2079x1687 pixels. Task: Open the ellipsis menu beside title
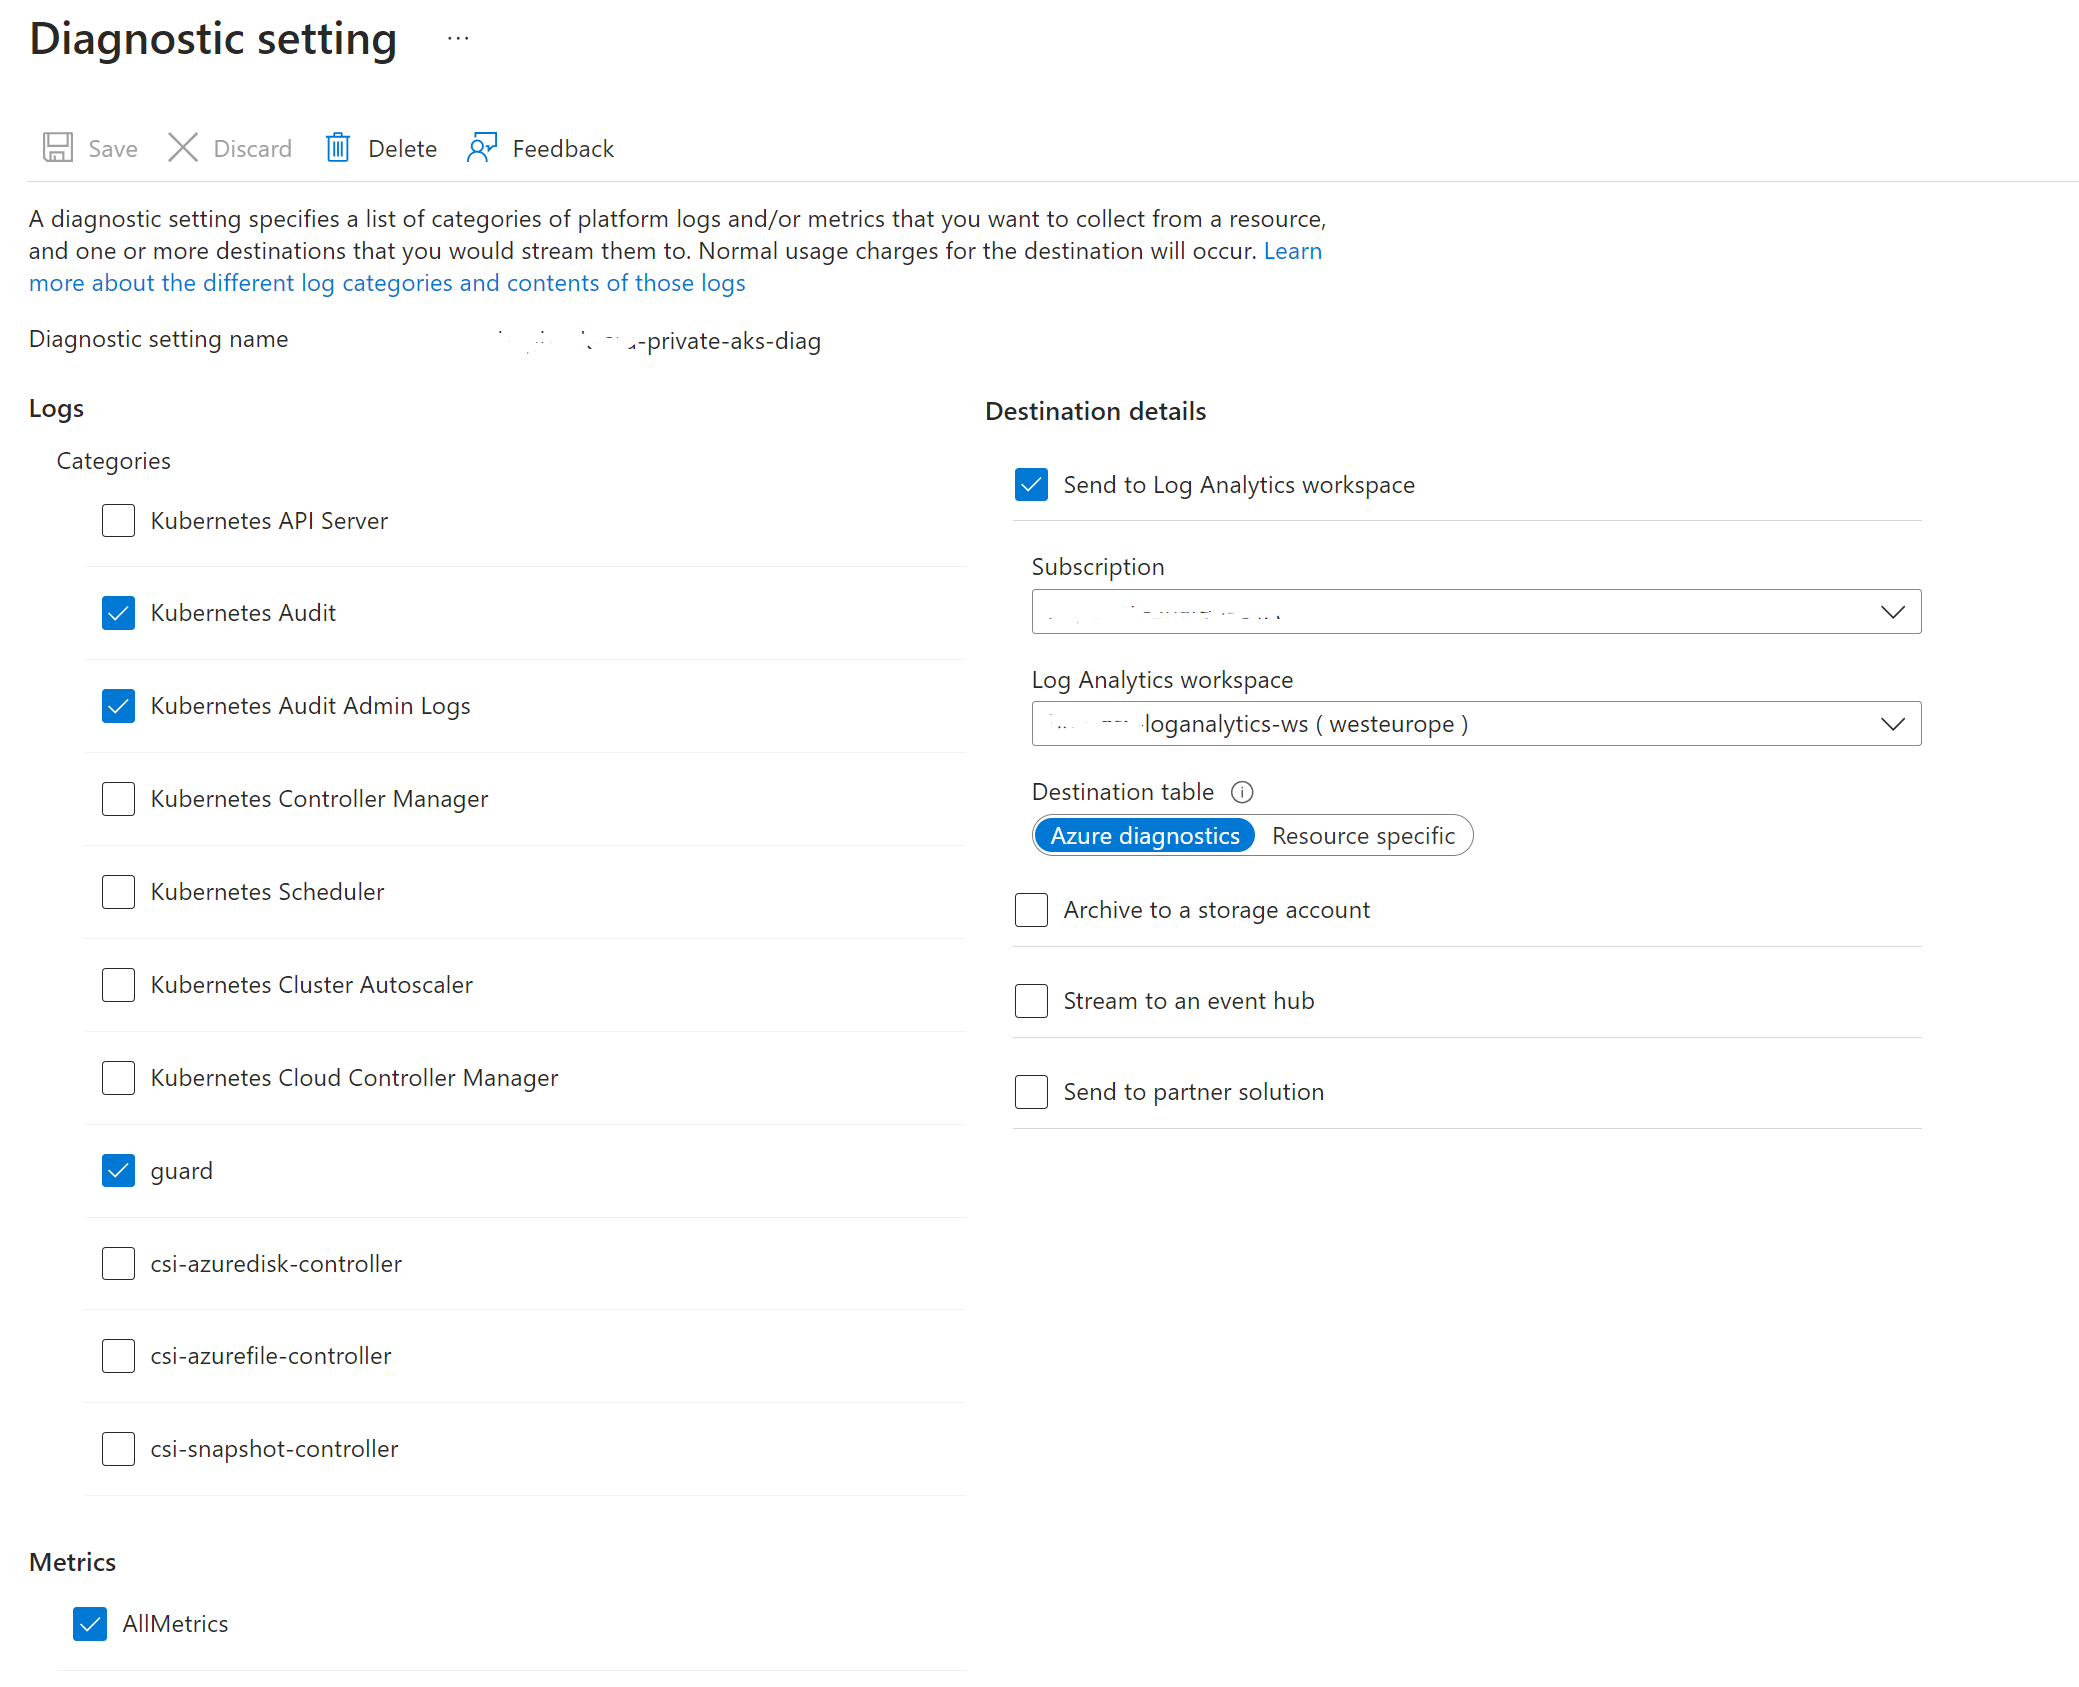tap(458, 39)
